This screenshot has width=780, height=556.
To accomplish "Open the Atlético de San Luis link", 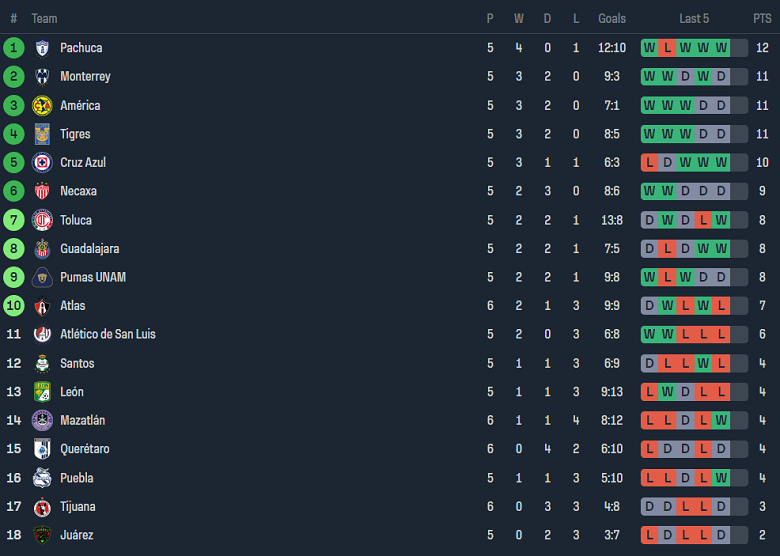I will tap(107, 334).
